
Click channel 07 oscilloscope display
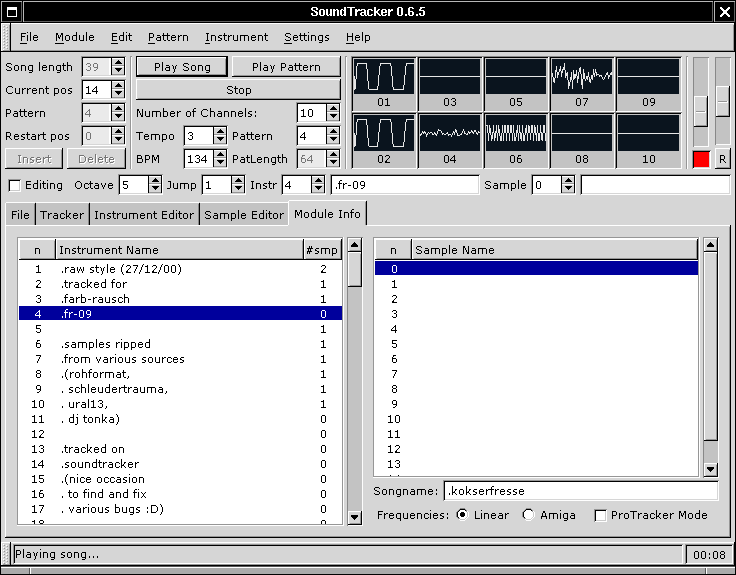point(582,77)
